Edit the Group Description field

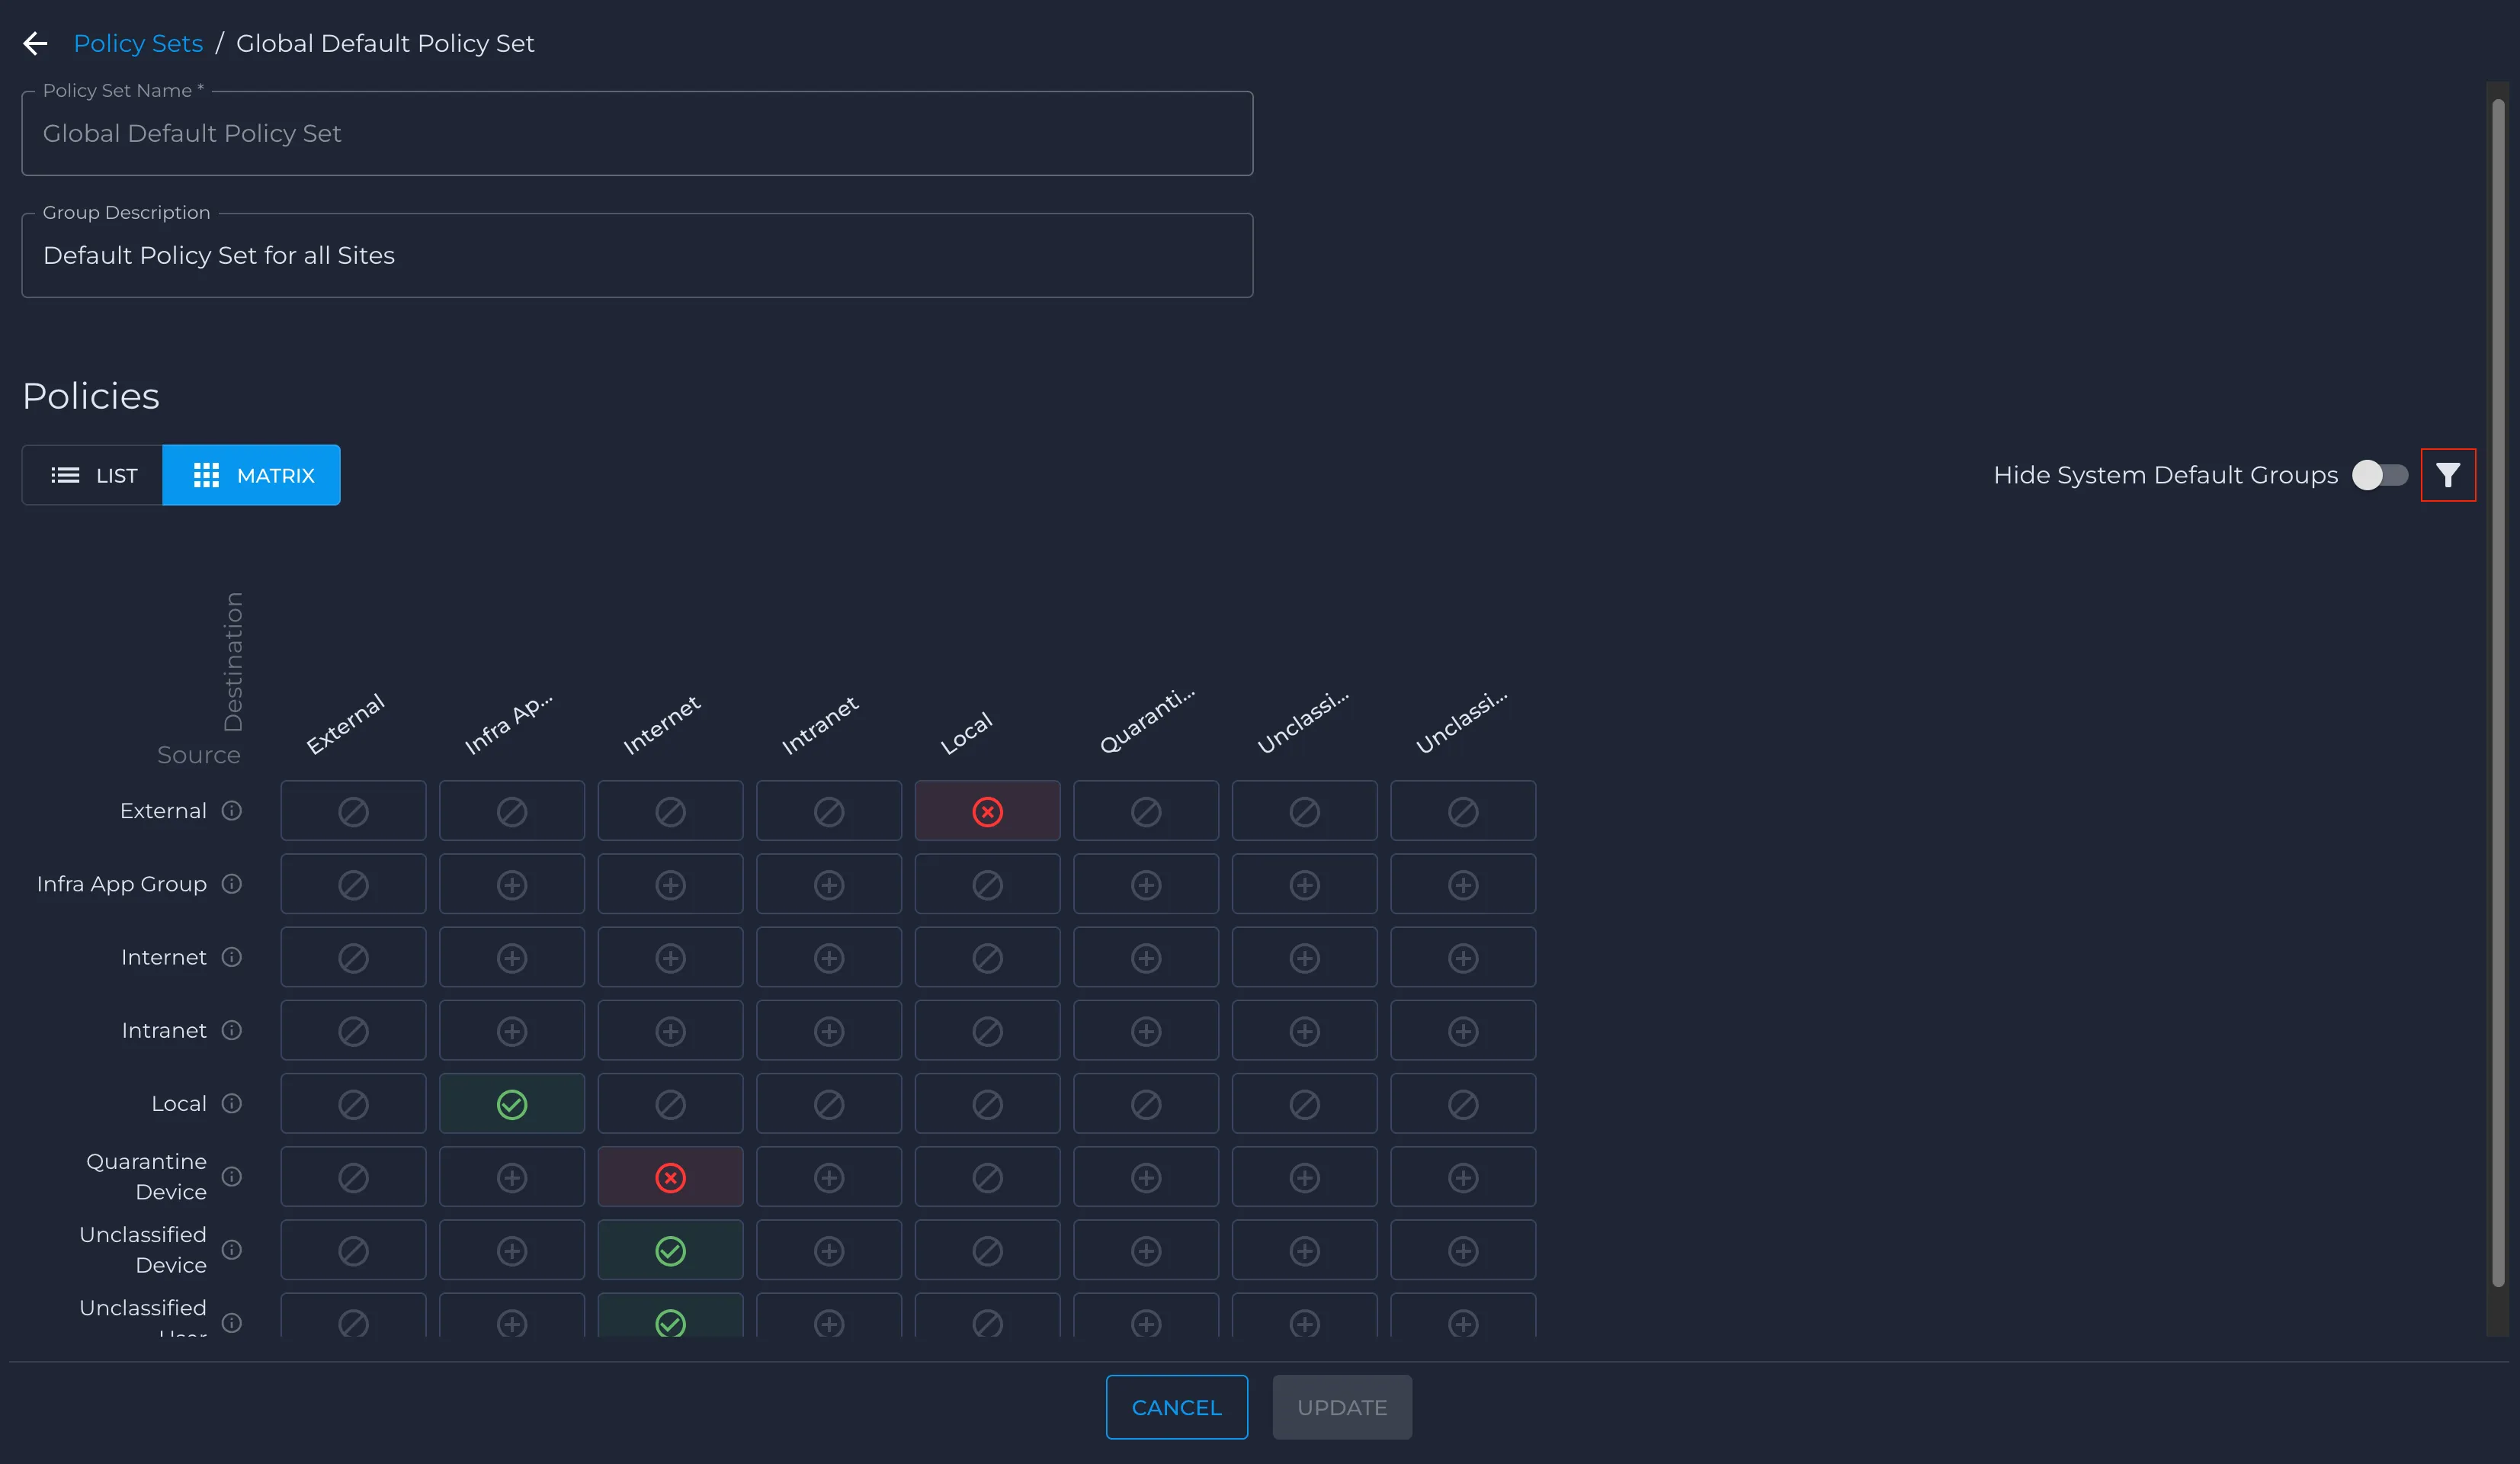(x=637, y=255)
